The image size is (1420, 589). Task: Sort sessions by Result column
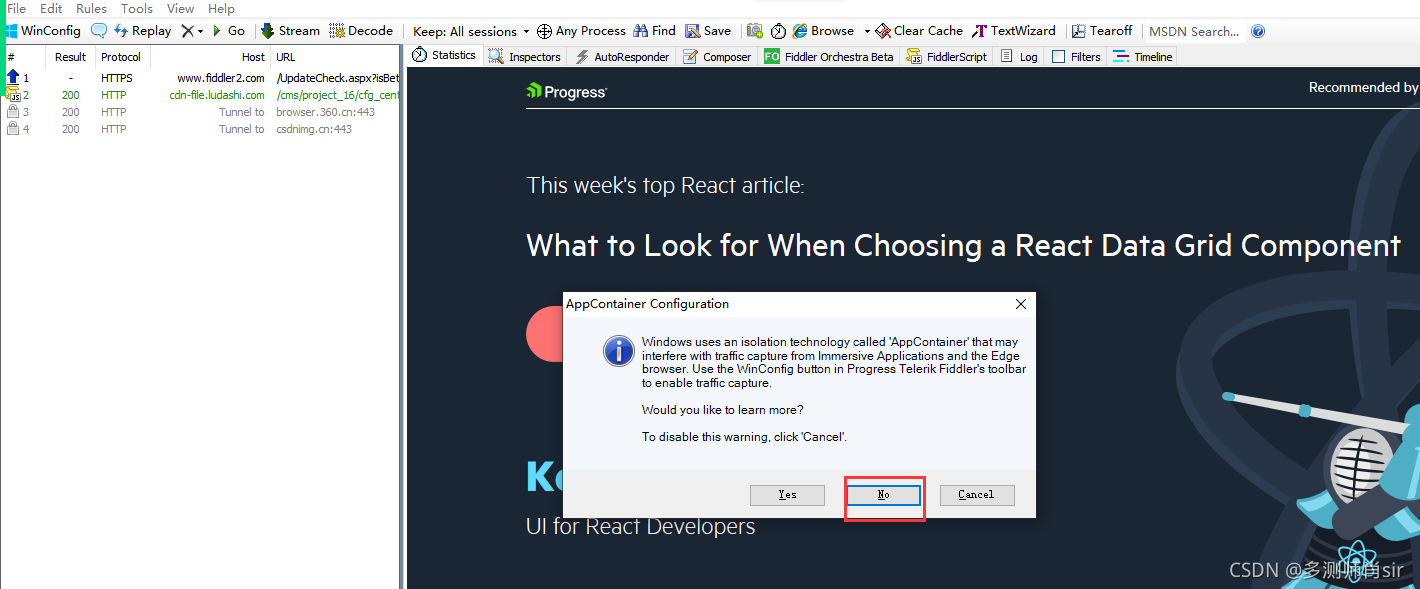click(70, 57)
